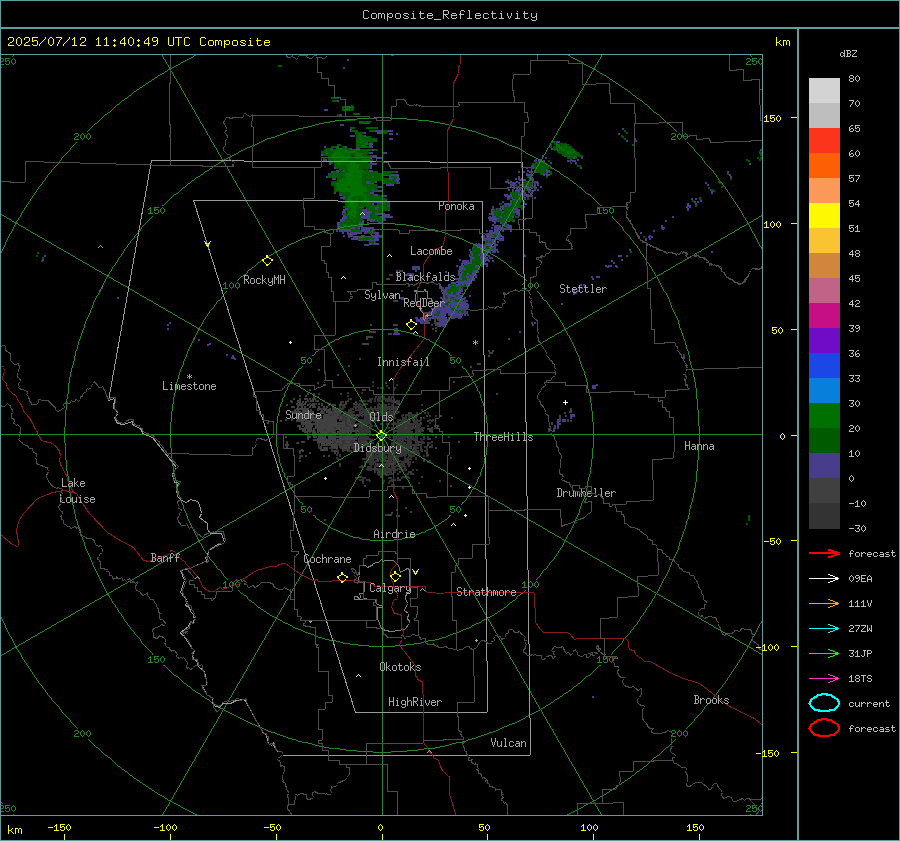Click the Lacombe label
The height and width of the screenshot is (841, 900).
click(431, 251)
